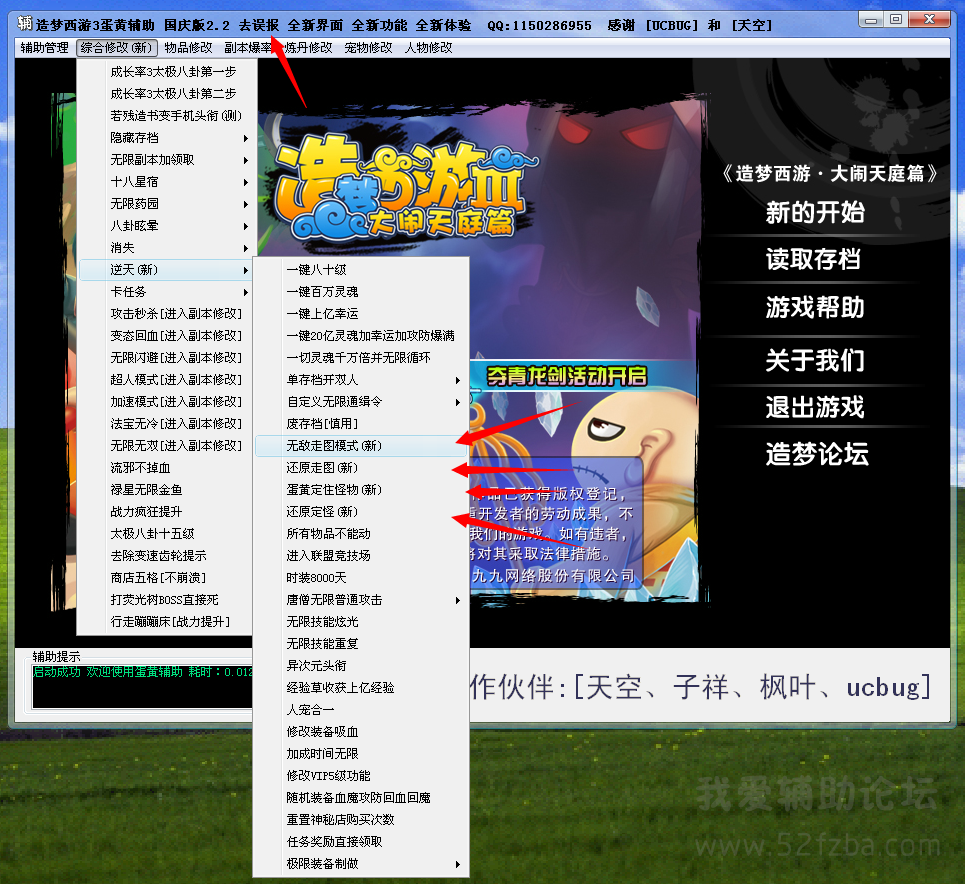
Task: Open 造梦论坛 link
Action: click(817, 454)
